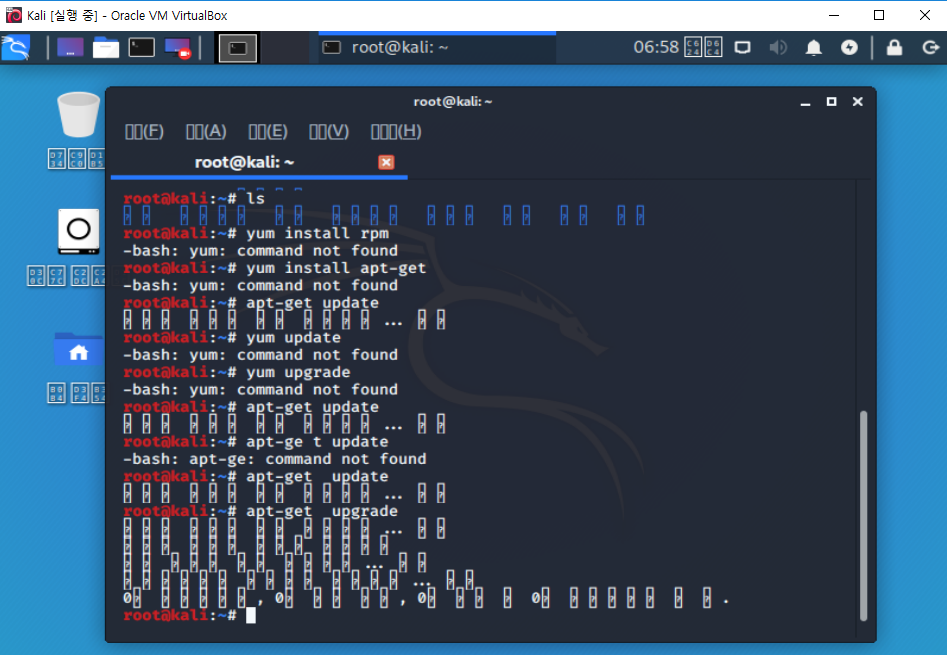Open the File System drive desktop icon
The width and height of the screenshot is (947, 655).
(x=78, y=232)
